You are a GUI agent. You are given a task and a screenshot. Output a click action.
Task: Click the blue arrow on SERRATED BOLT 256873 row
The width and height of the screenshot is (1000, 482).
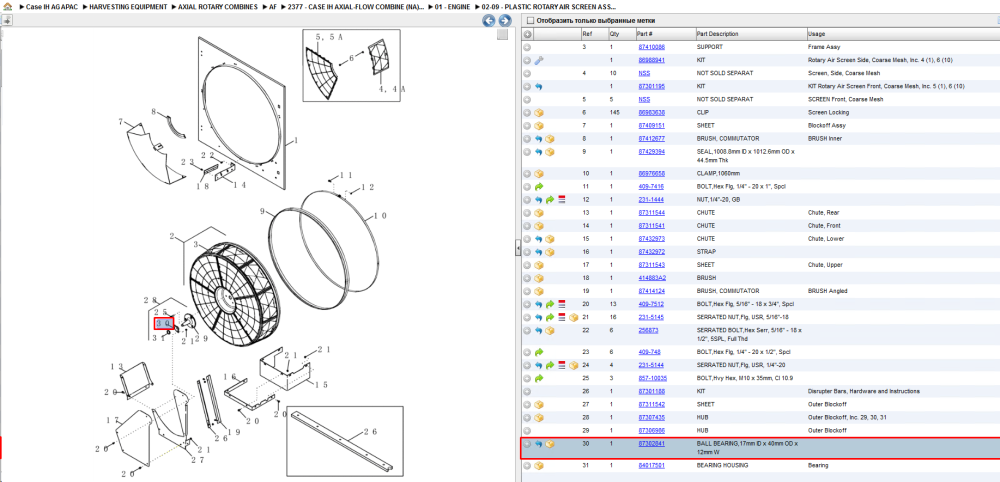tap(539, 331)
